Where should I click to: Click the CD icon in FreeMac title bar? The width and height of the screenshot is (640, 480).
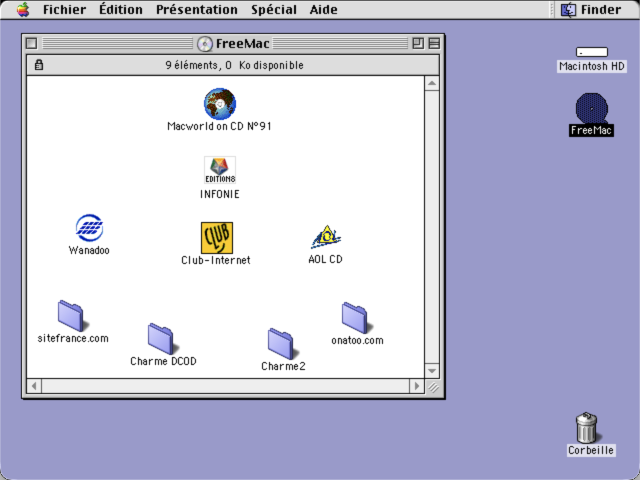point(205,44)
